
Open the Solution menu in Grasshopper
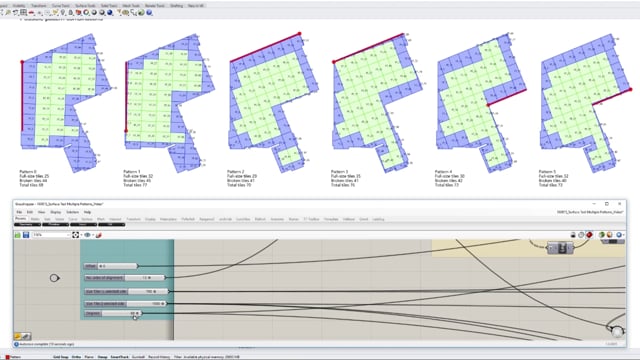point(73,212)
